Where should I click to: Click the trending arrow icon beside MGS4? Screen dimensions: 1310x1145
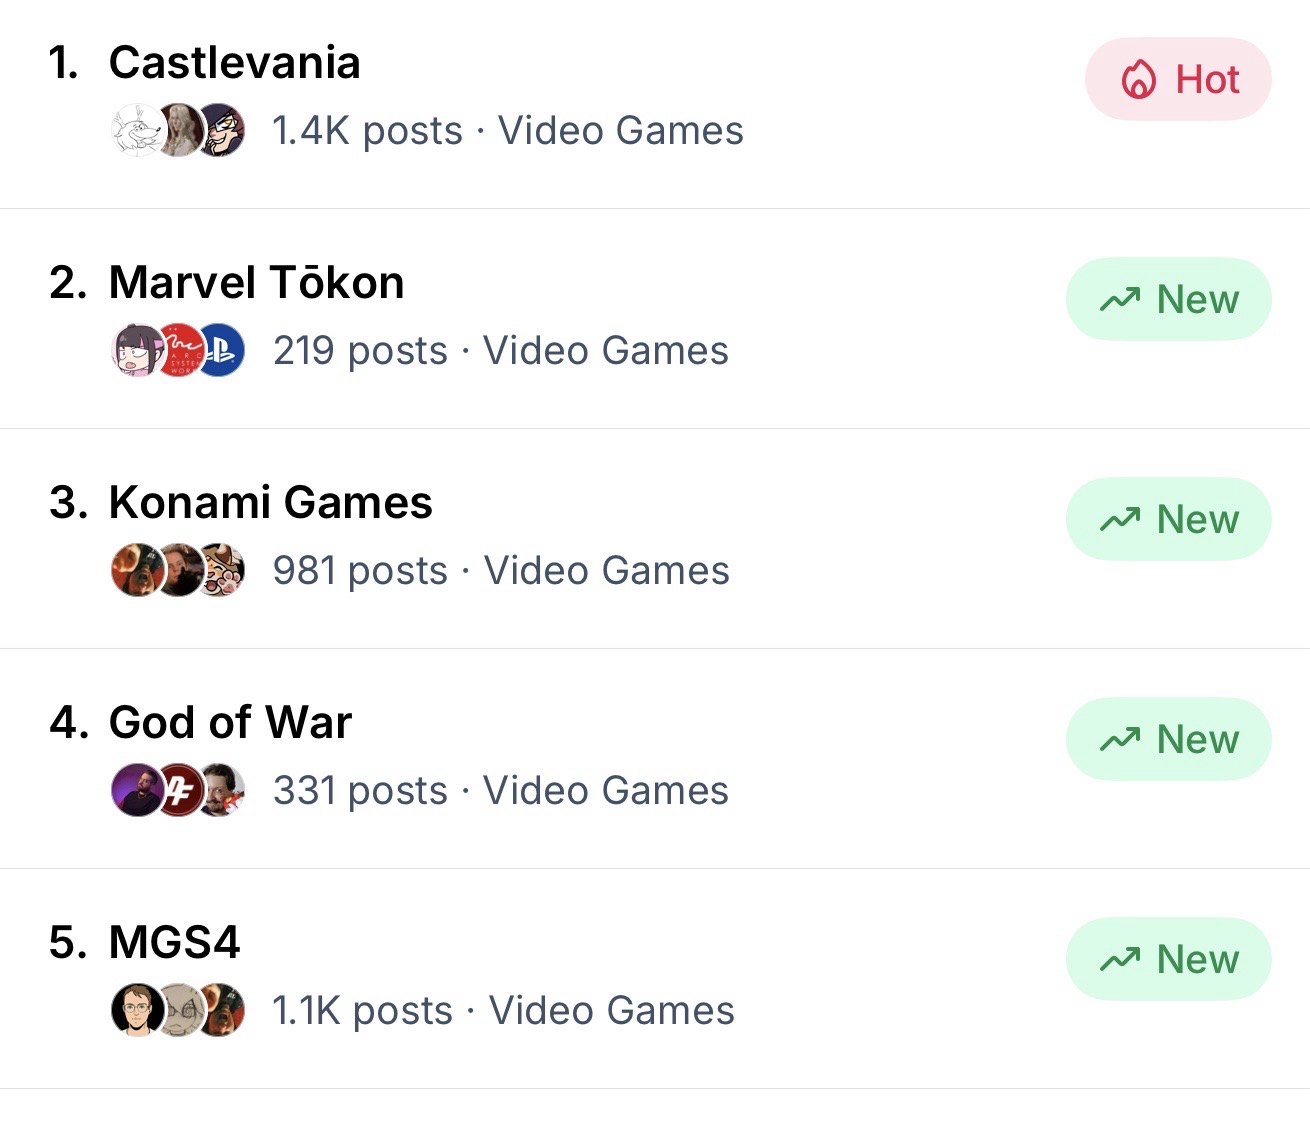pos(1119,960)
